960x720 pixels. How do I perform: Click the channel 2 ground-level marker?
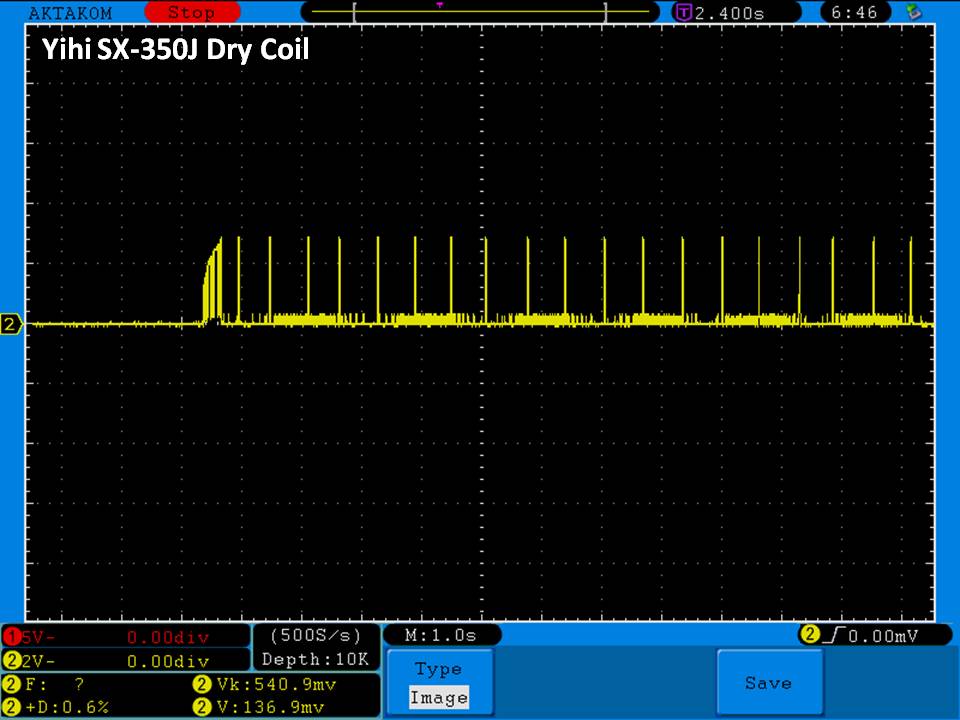click(x=12, y=324)
